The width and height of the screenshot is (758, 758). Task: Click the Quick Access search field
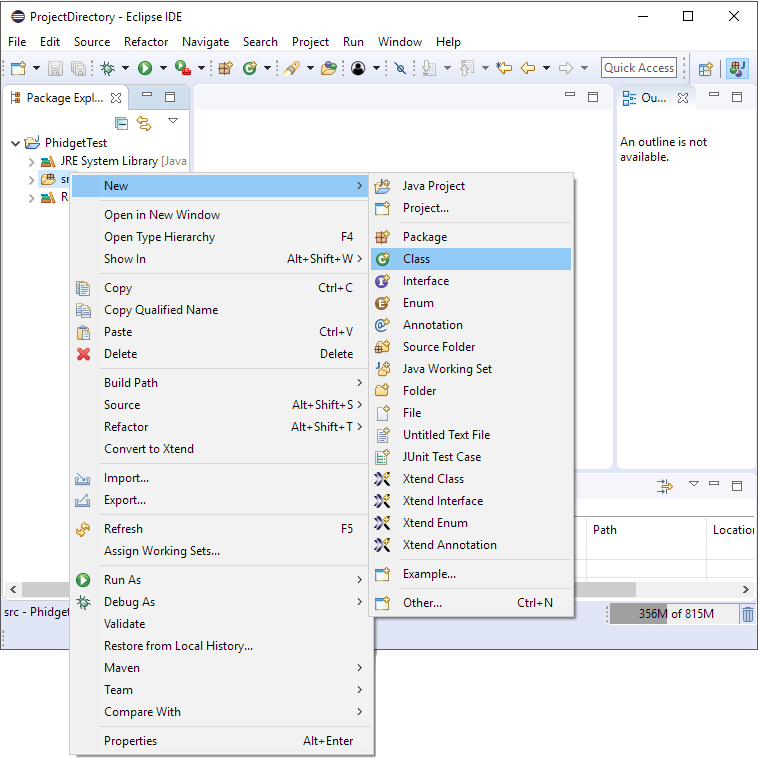(x=639, y=68)
